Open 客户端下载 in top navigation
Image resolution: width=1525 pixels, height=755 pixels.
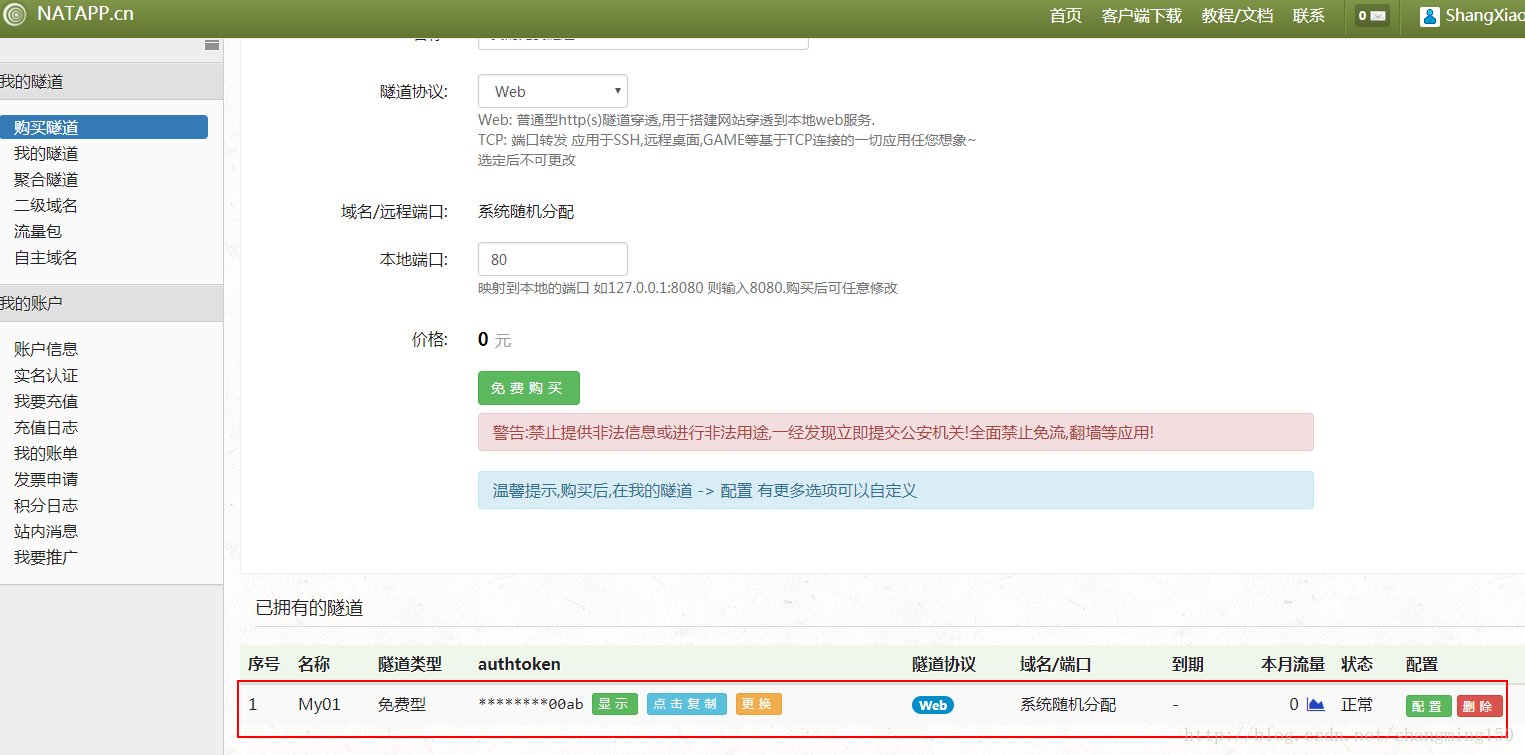[x=1142, y=16]
